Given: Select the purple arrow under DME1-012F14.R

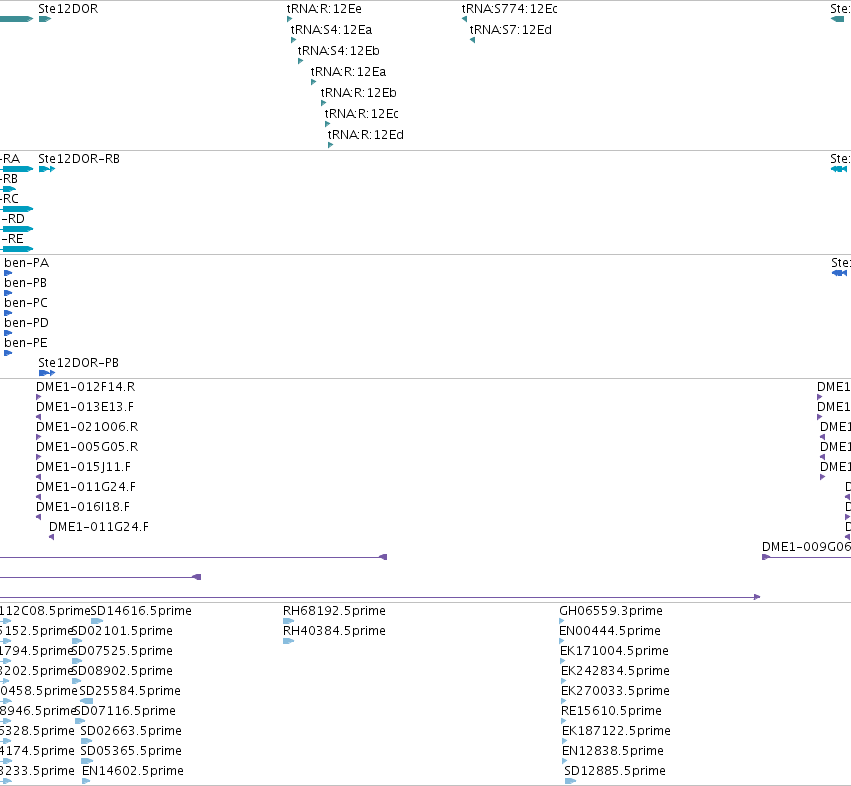Looking at the screenshot, I should (x=39, y=397).
